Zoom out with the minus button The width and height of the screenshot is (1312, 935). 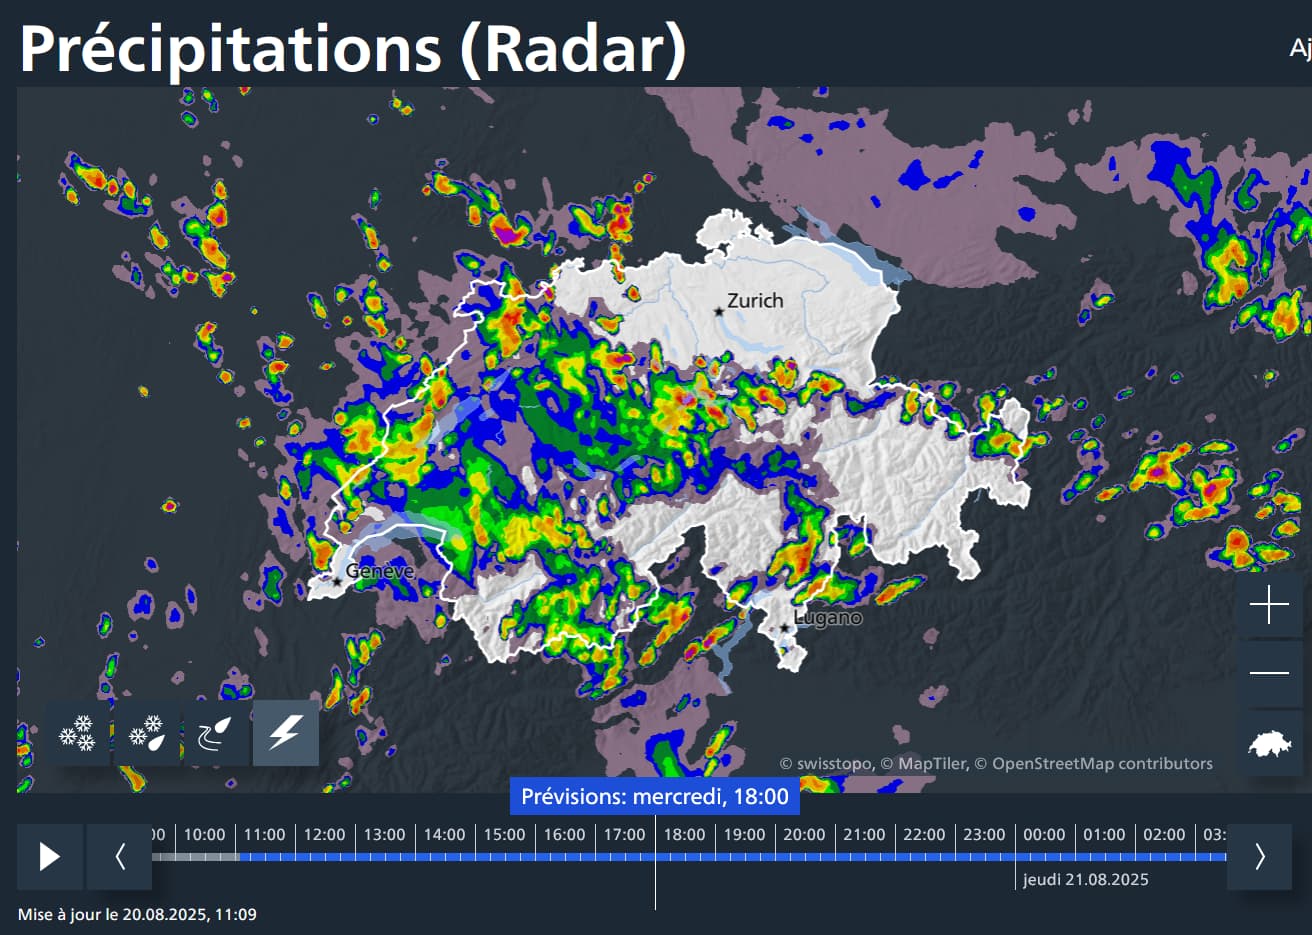[1269, 673]
